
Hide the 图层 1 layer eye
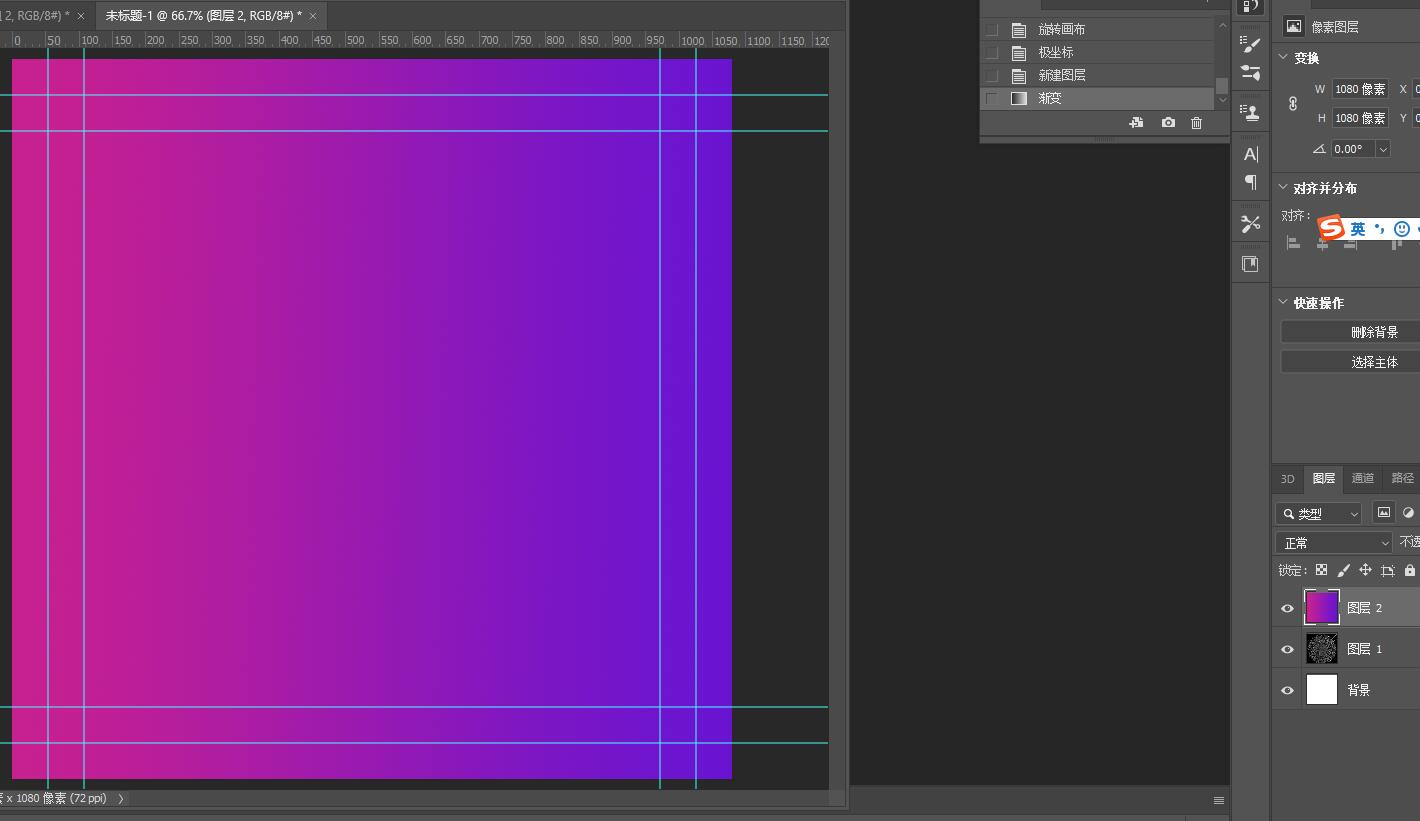click(x=1287, y=649)
